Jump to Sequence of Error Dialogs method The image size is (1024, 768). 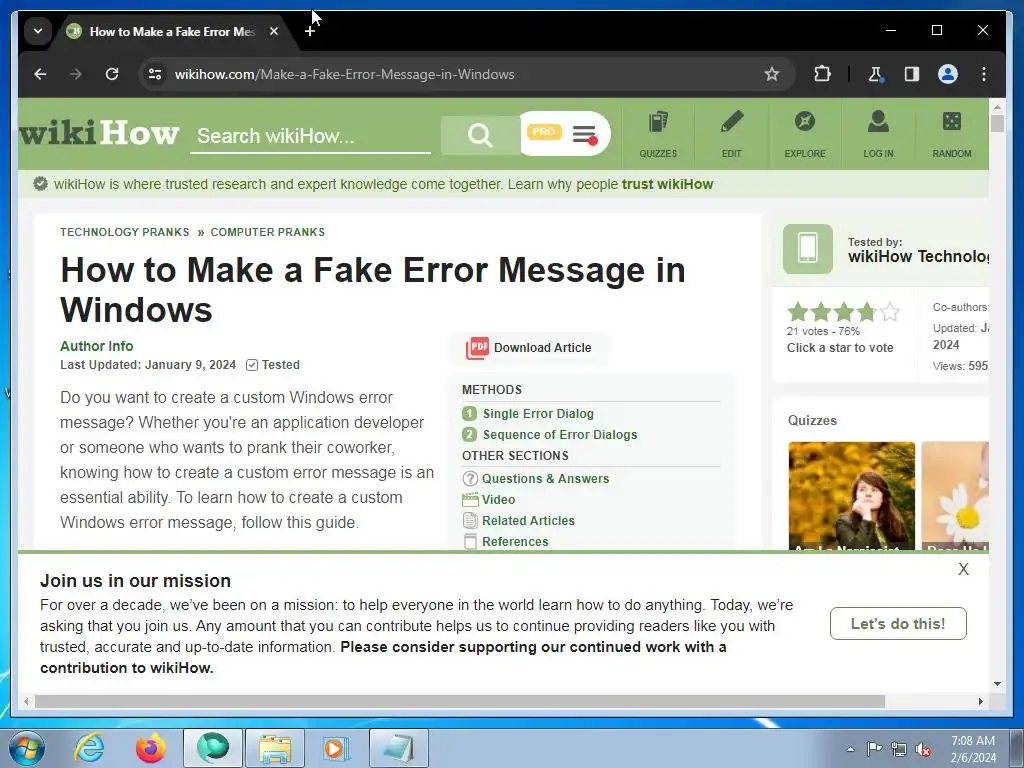(x=560, y=434)
